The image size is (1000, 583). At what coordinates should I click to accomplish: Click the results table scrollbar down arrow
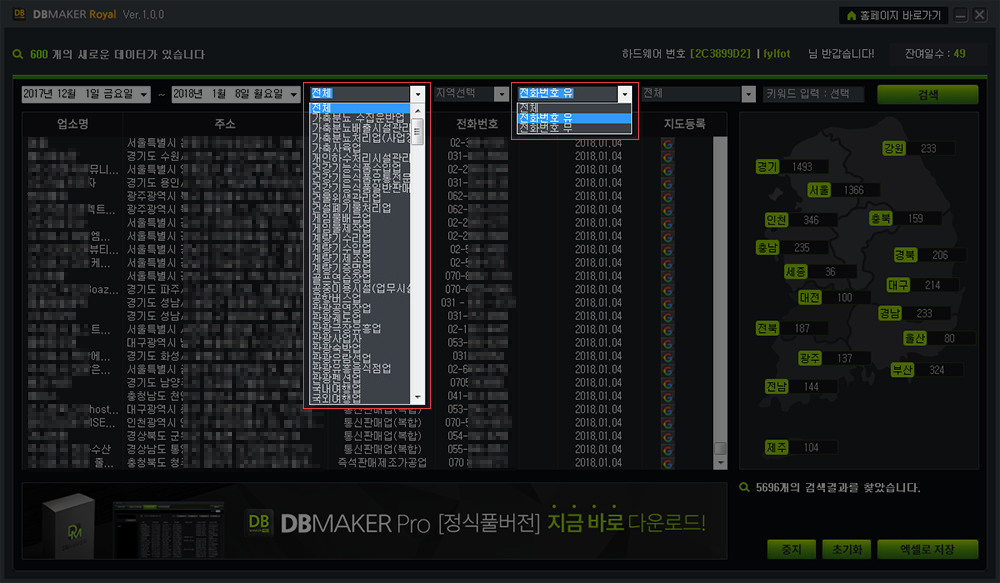tap(721, 463)
